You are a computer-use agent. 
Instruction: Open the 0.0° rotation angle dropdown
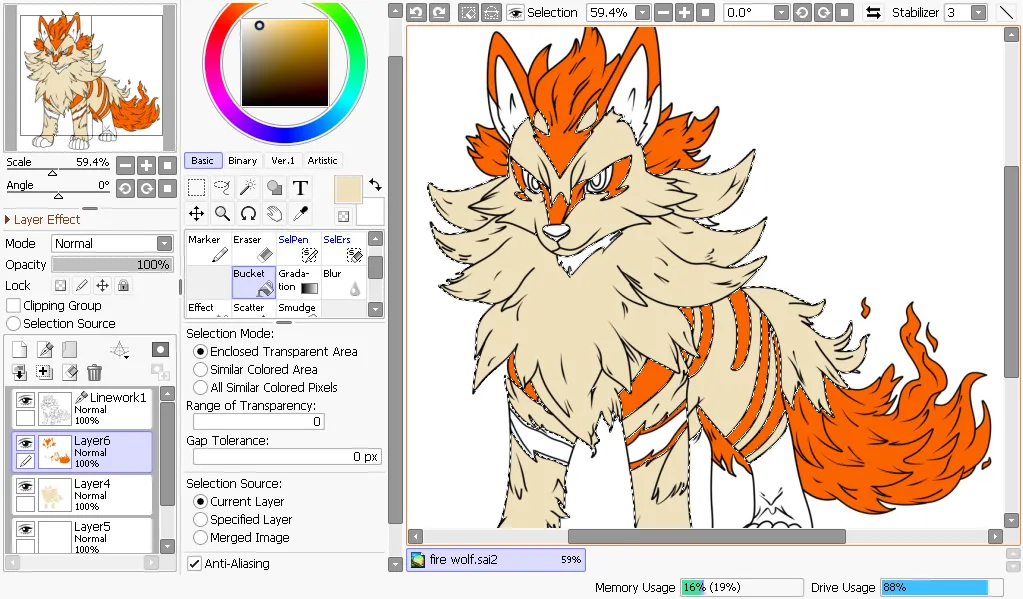(781, 12)
